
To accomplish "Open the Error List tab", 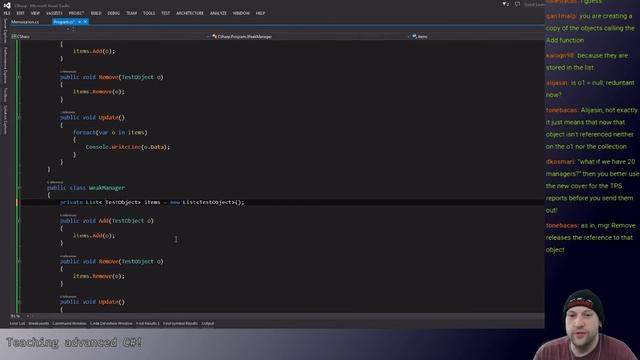I will click(17, 324).
